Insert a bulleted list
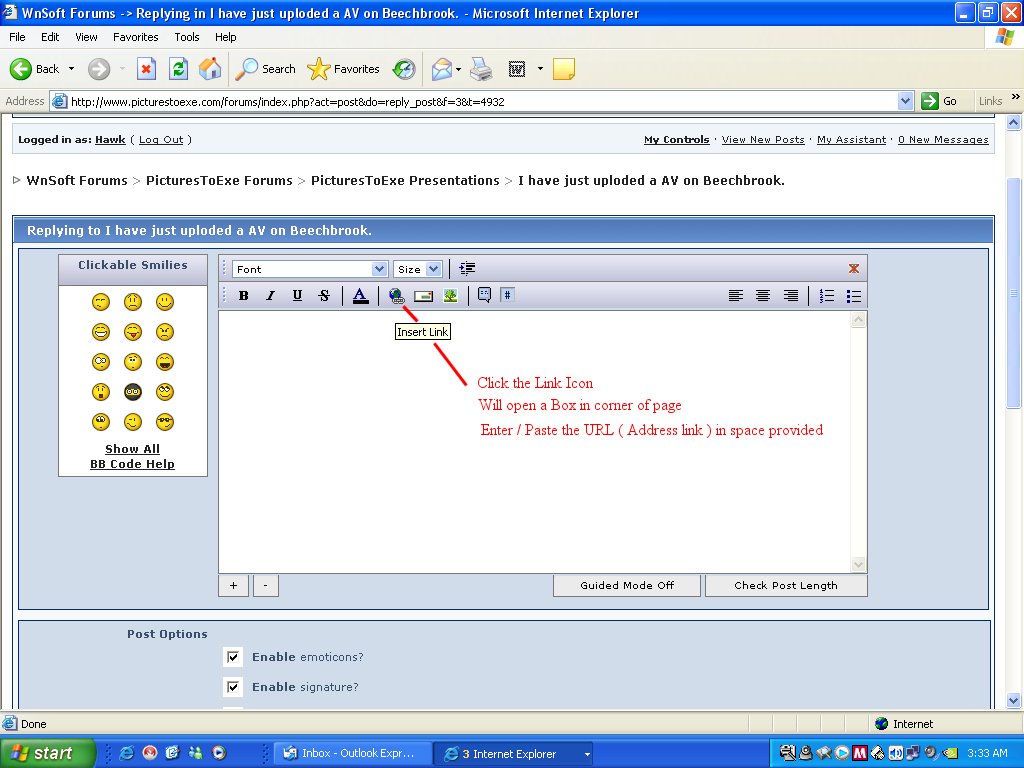 [854, 296]
